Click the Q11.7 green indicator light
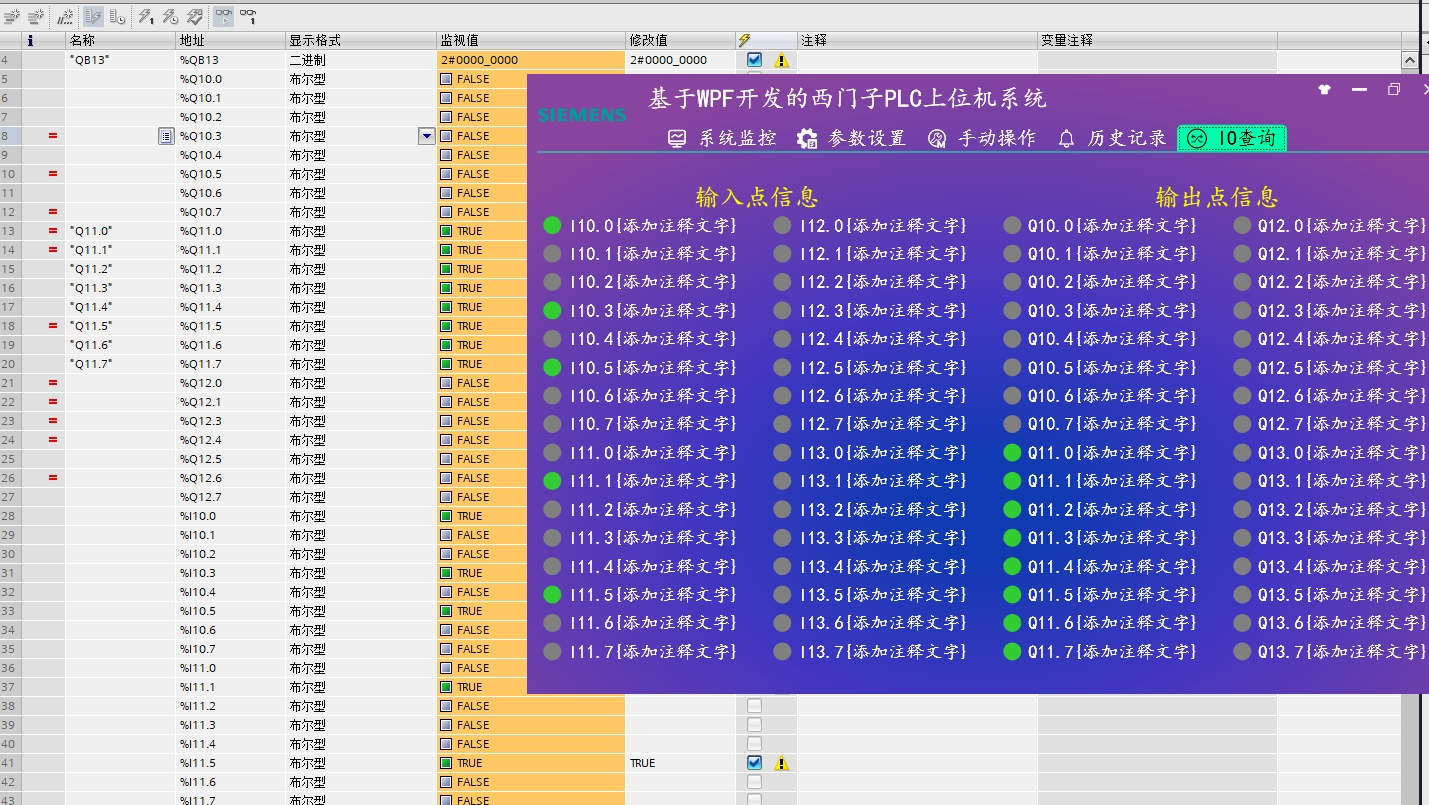1429x805 pixels. (1012, 652)
